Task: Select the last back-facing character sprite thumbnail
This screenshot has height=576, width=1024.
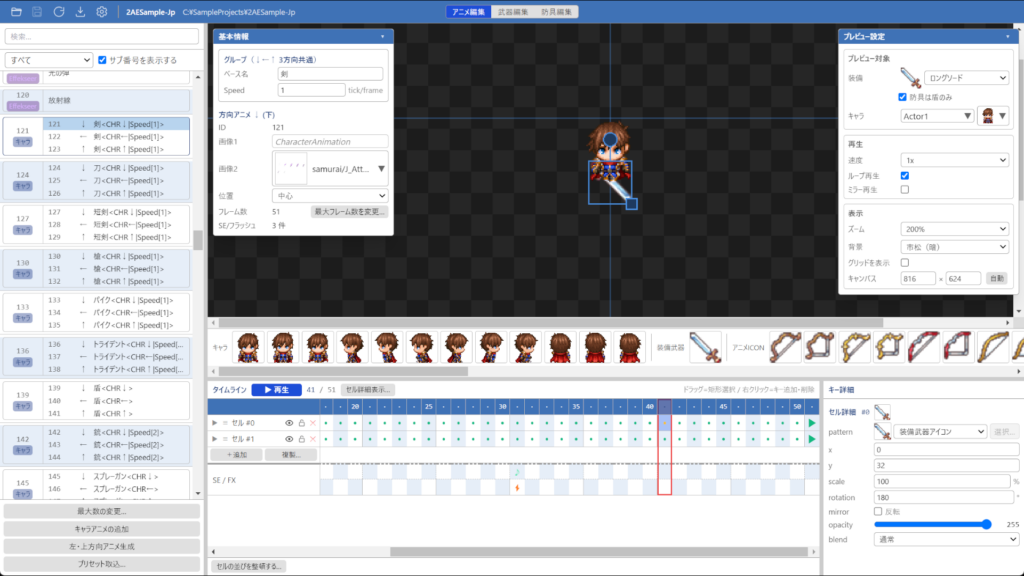Action: tap(629, 347)
